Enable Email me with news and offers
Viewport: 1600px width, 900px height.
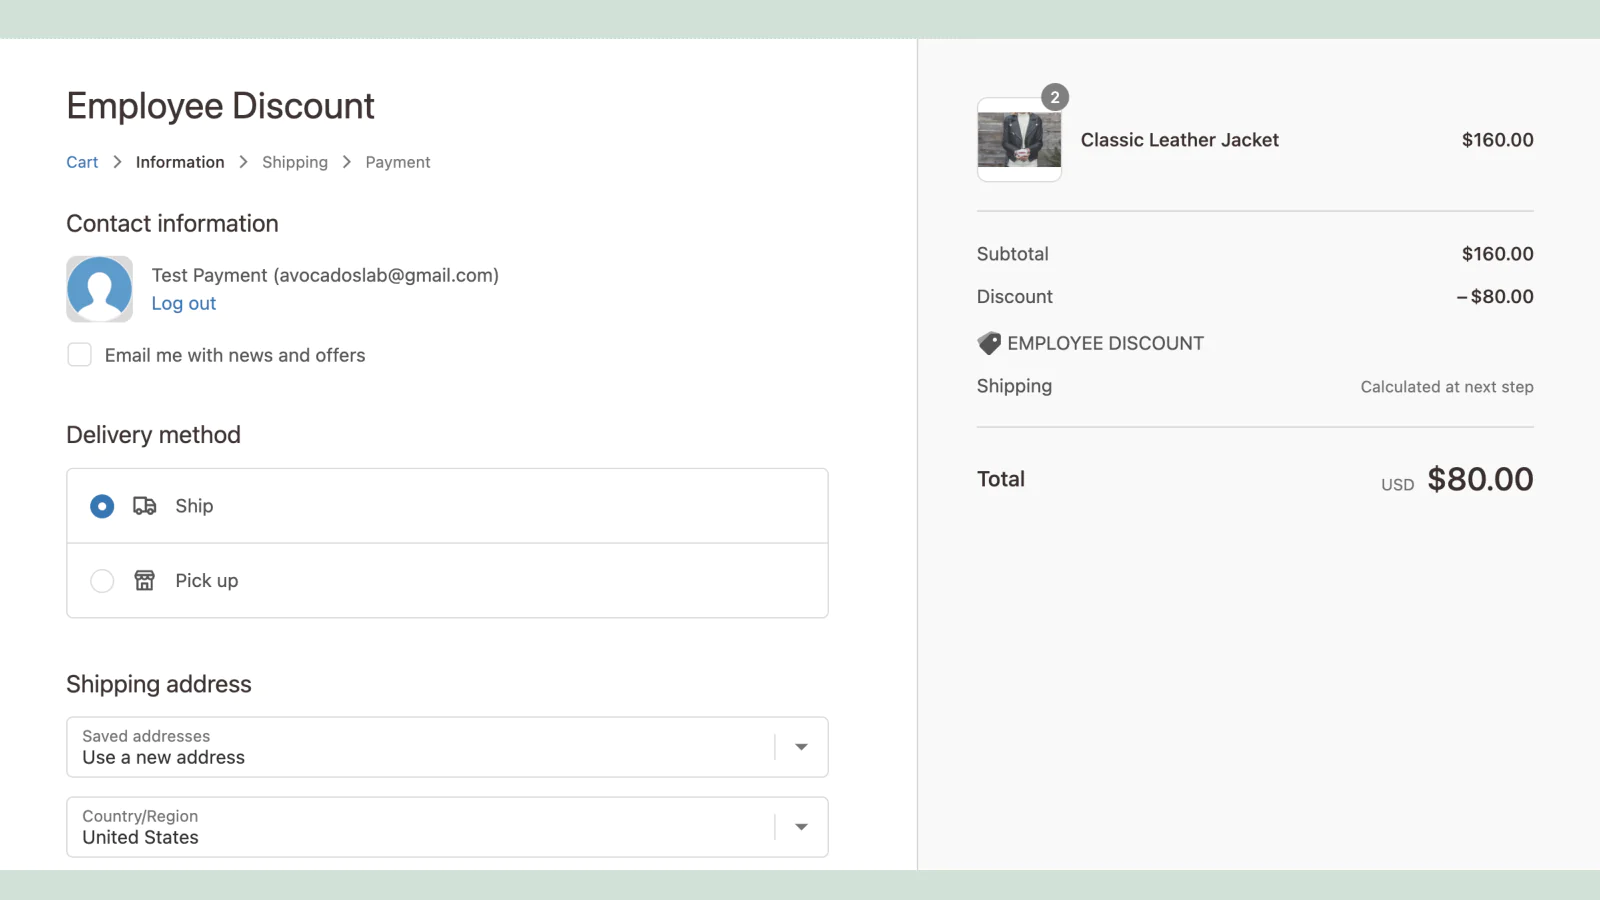tap(79, 355)
